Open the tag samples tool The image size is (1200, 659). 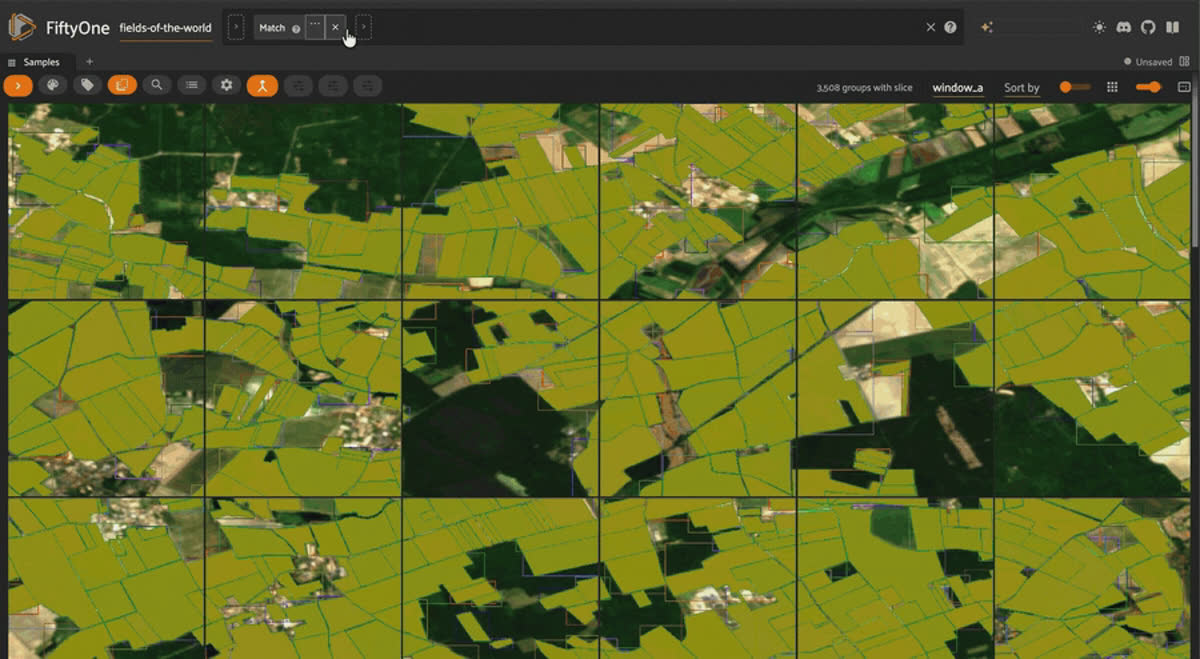[x=87, y=86]
